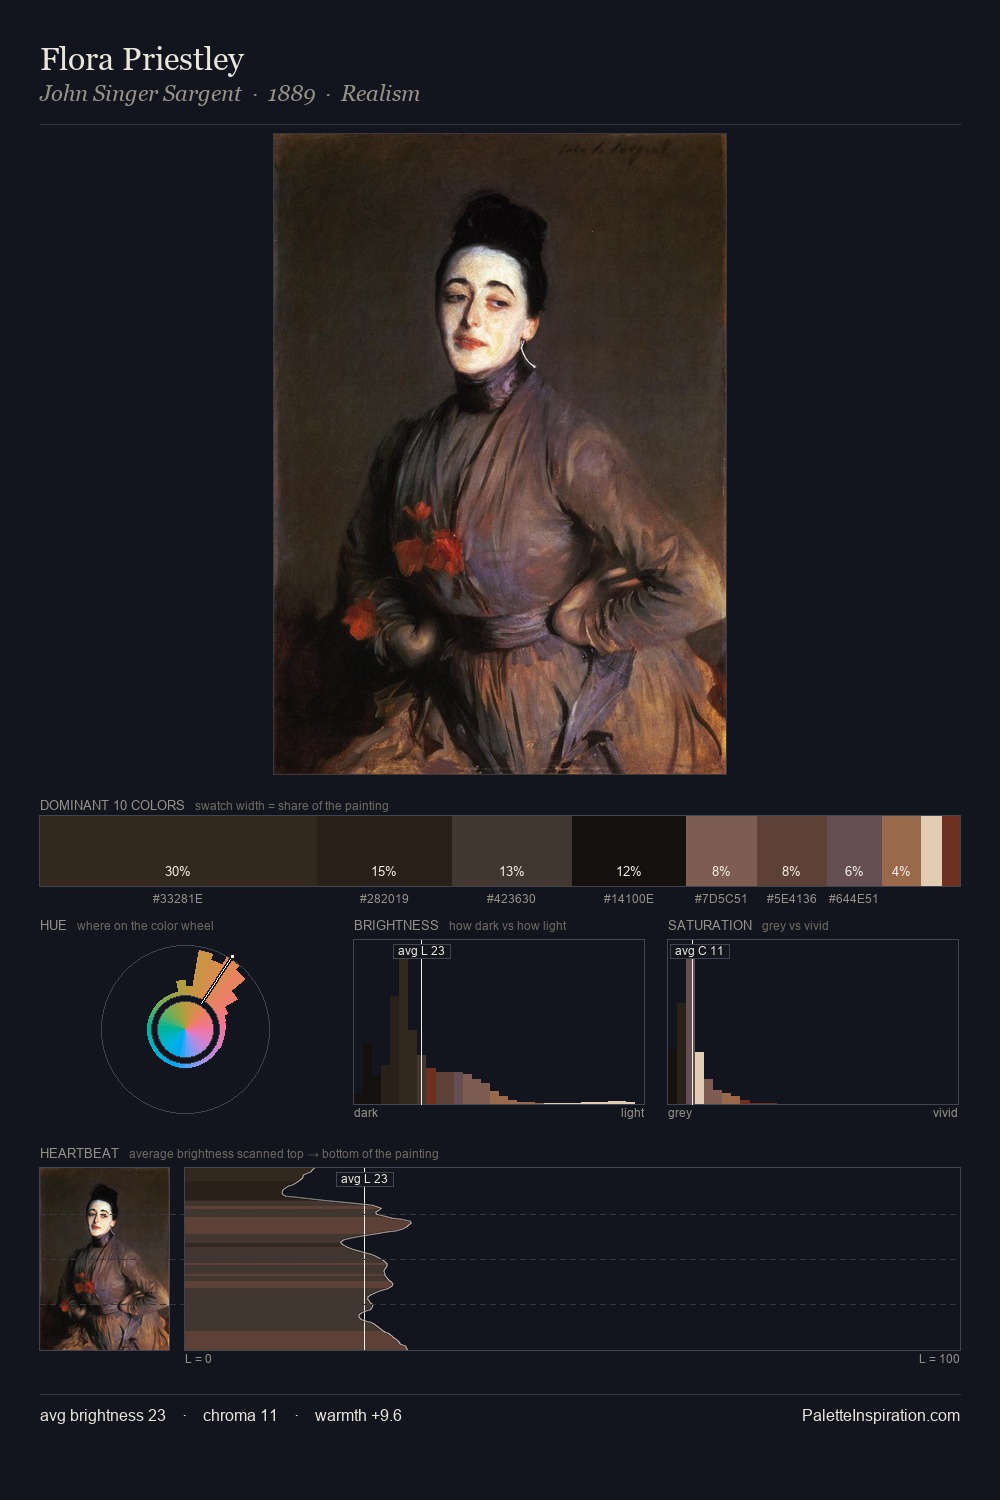Click the avg L 23 label in heartbeat chart
The width and height of the screenshot is (1000, 1500).
point(364,1179)
